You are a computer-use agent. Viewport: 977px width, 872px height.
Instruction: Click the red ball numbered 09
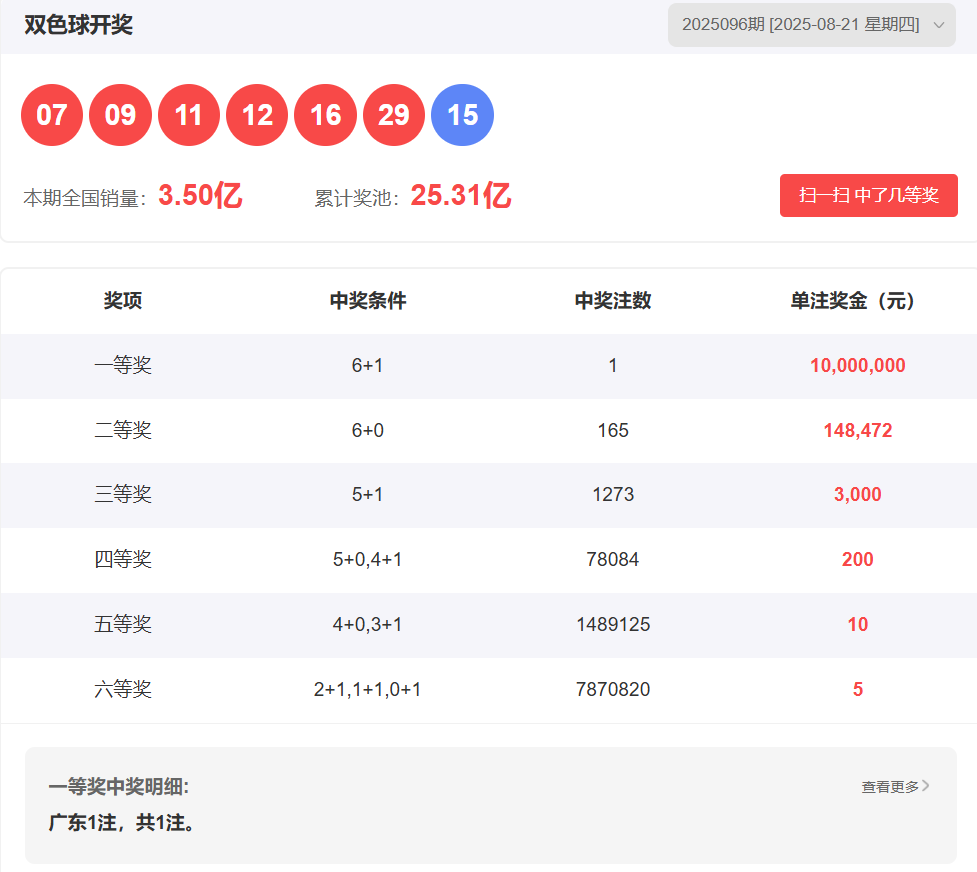pos(120,115)
